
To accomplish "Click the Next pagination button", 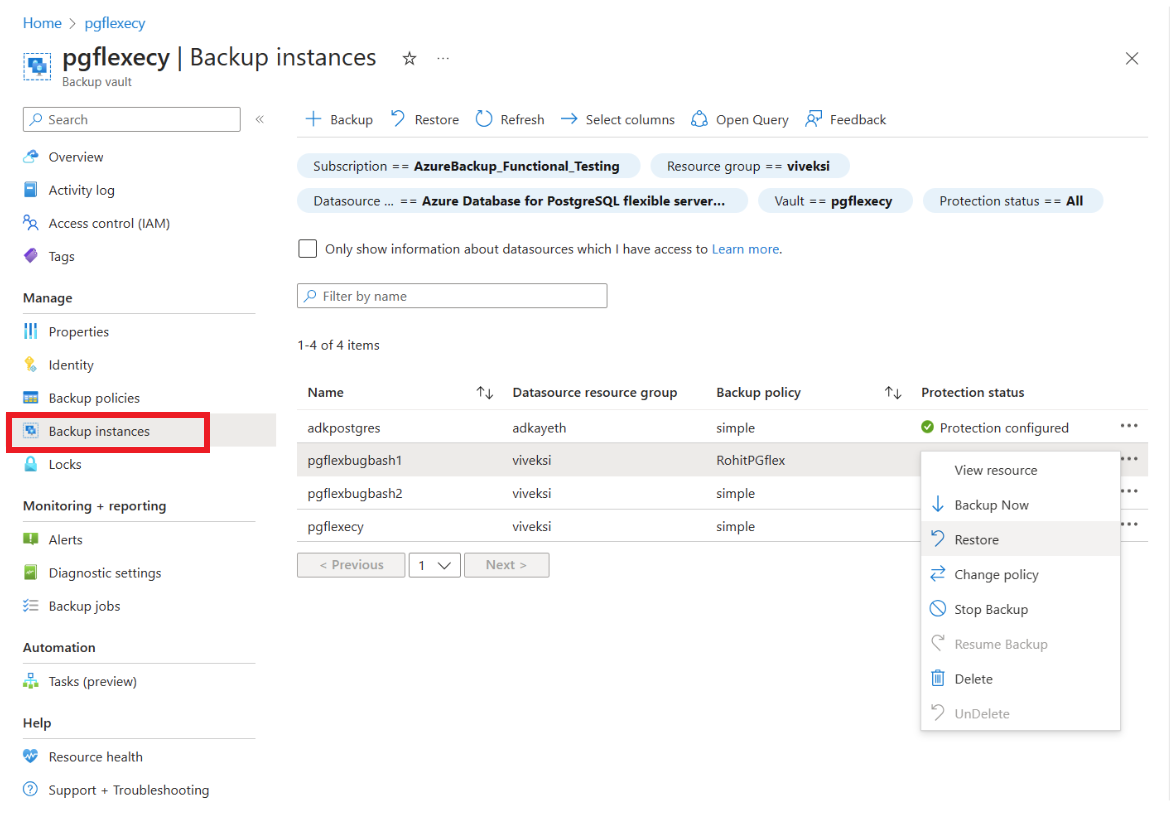I will pos(507,565).
